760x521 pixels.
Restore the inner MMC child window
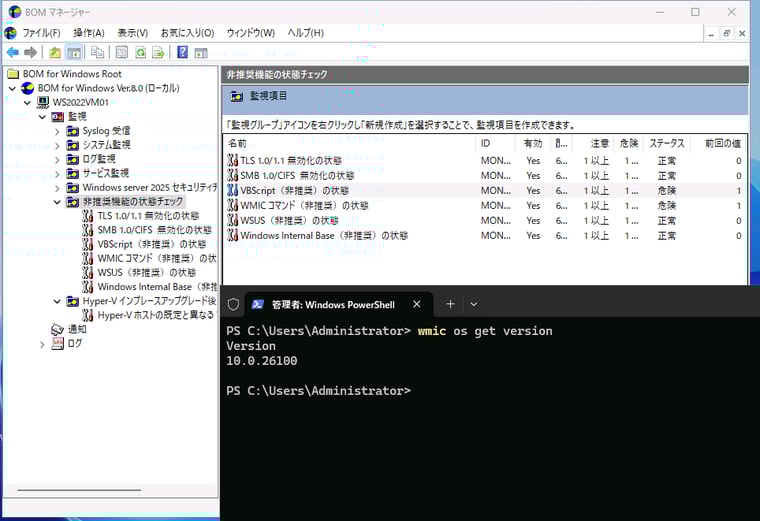click(x=726, y=33)
